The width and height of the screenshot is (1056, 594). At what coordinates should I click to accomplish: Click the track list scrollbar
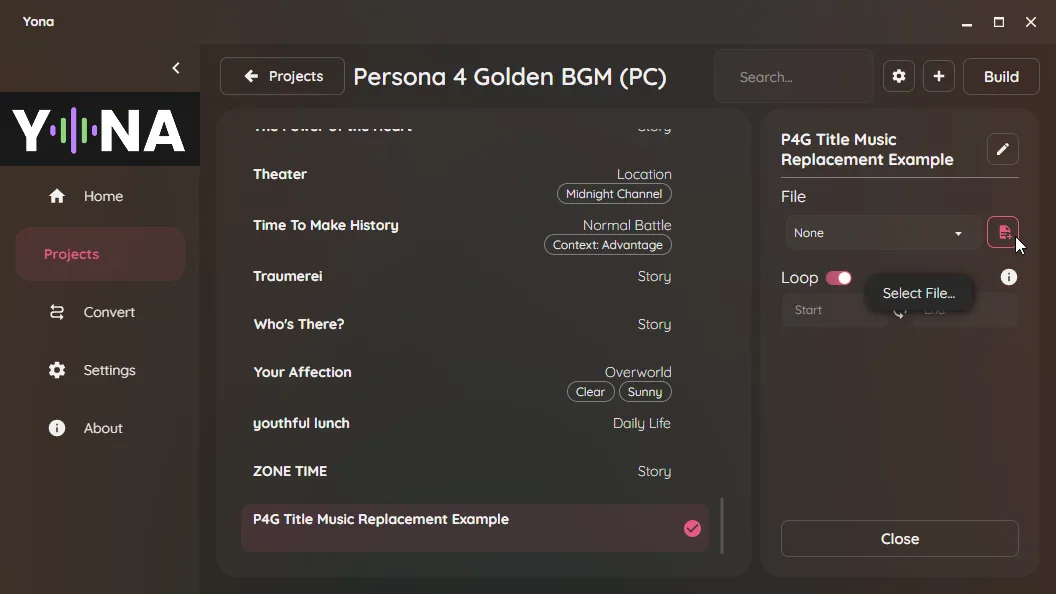(722, 525)
